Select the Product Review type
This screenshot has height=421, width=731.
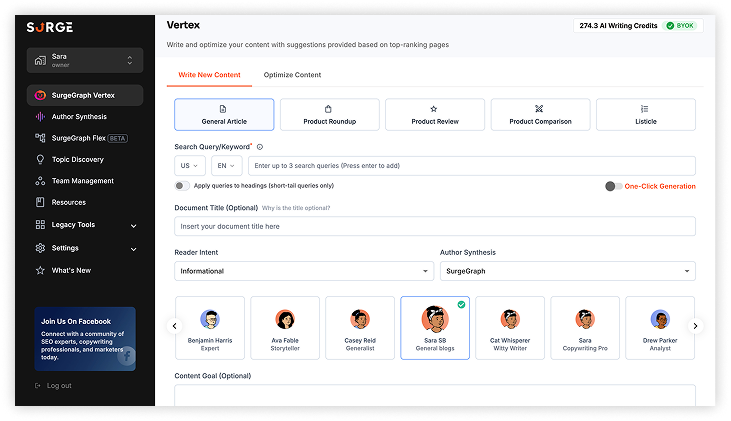tap(435, 115)
